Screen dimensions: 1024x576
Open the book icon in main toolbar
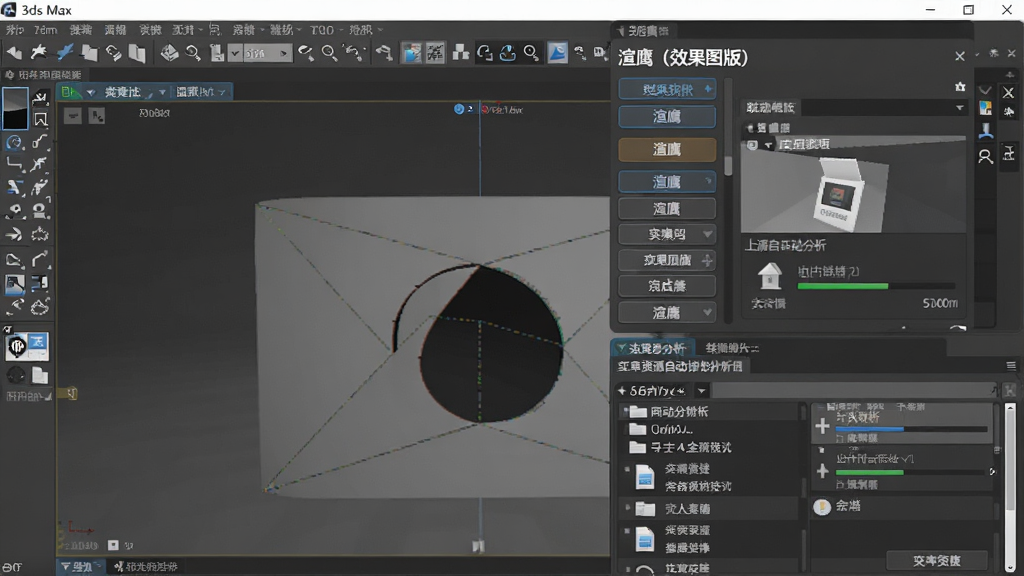[x=137, y=53]
